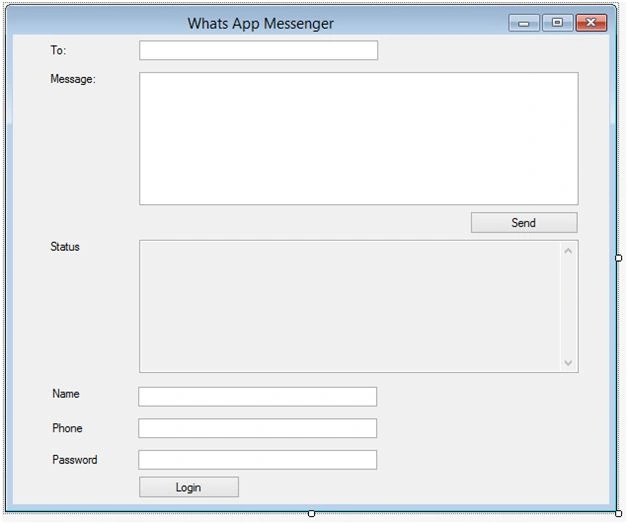
Task: Select the Phone input field
Action: [x=258, y=428]
